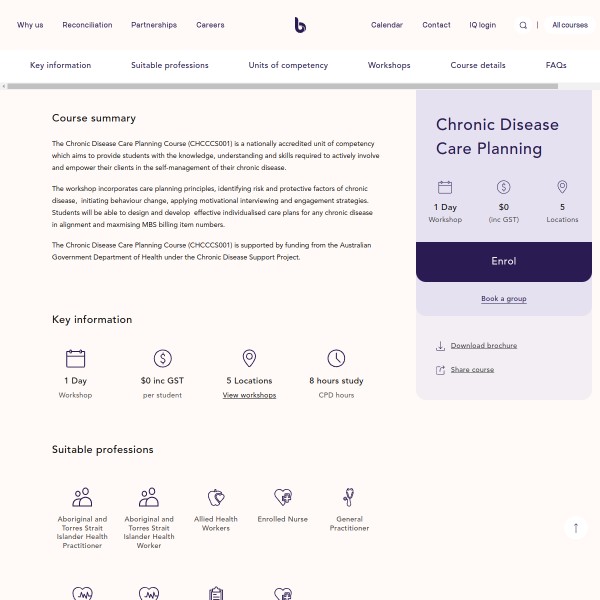Click the download brochure icon
Image resolution: width=600 pixels, height=600 pixels.
440,346
